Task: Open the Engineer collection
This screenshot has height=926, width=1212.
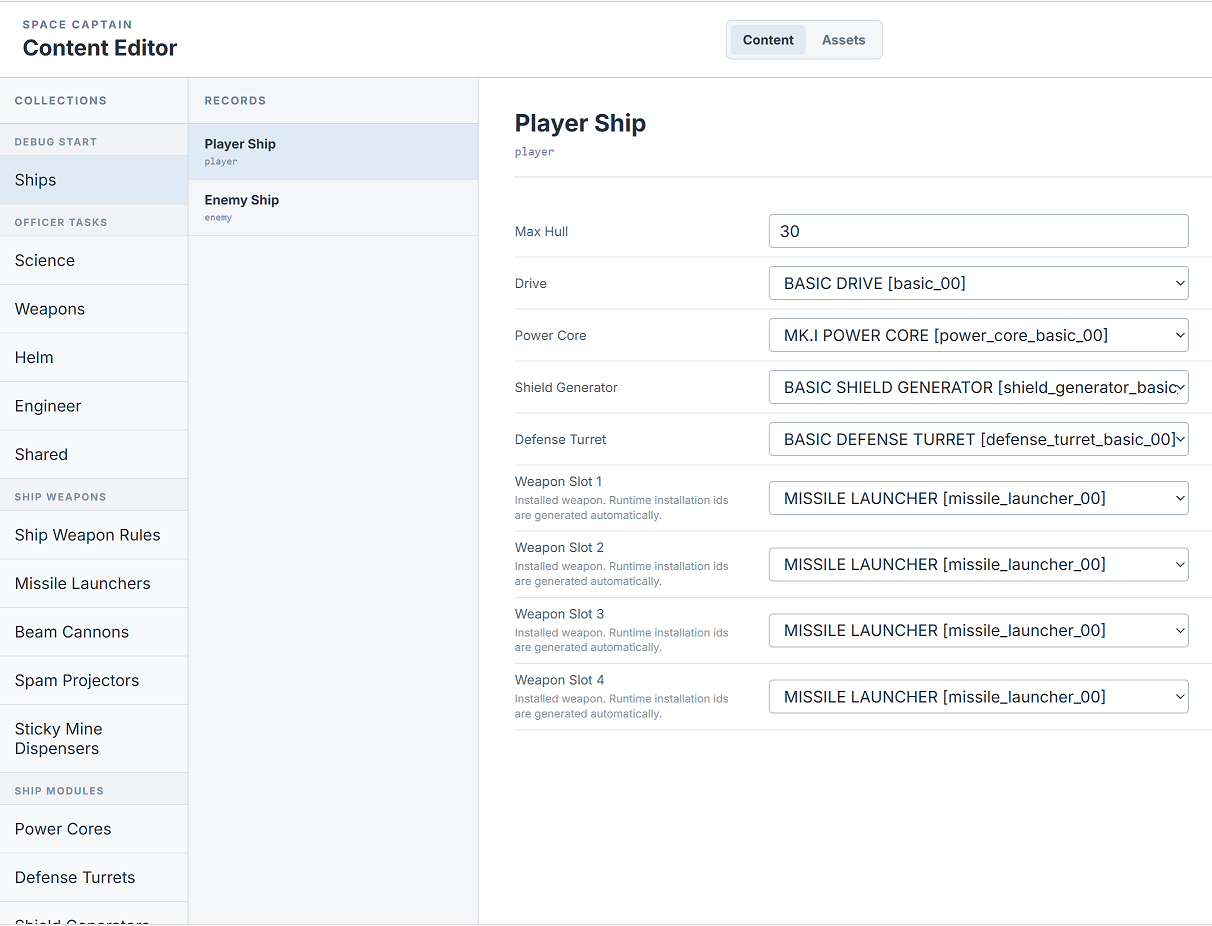Action: [x=94, y=406]
